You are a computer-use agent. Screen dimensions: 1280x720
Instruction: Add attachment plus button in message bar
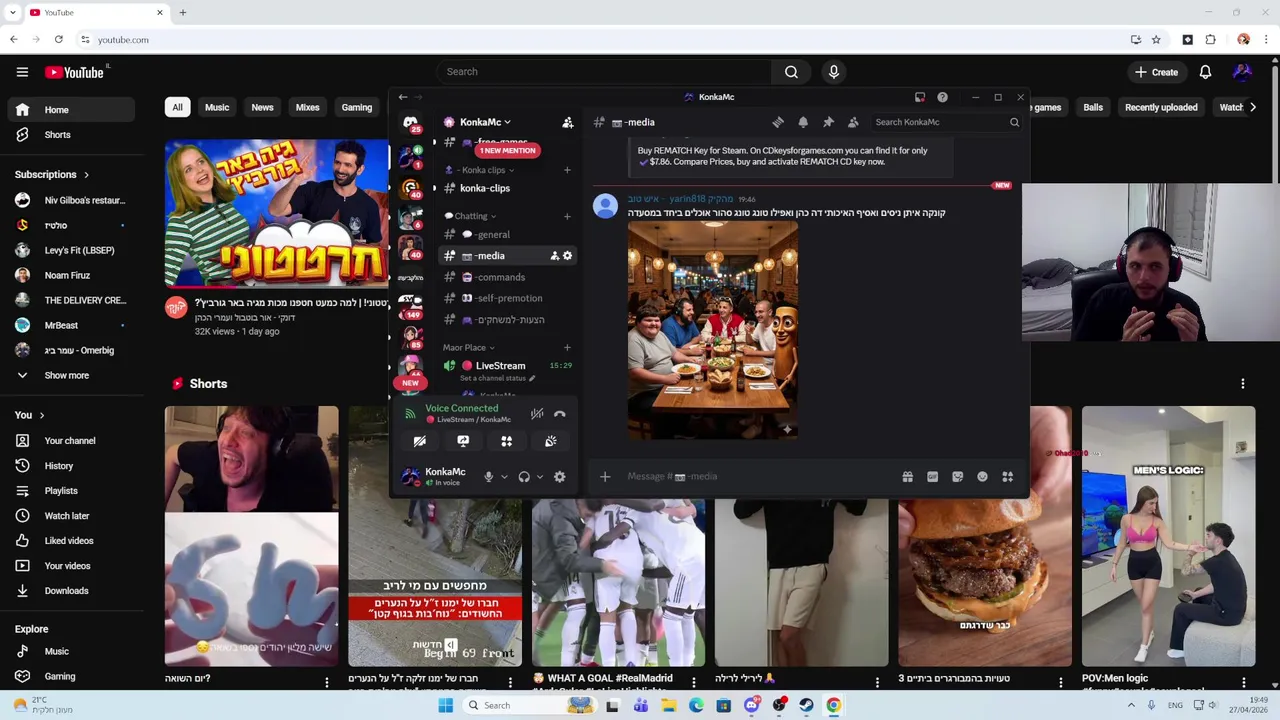pos(605,477)
